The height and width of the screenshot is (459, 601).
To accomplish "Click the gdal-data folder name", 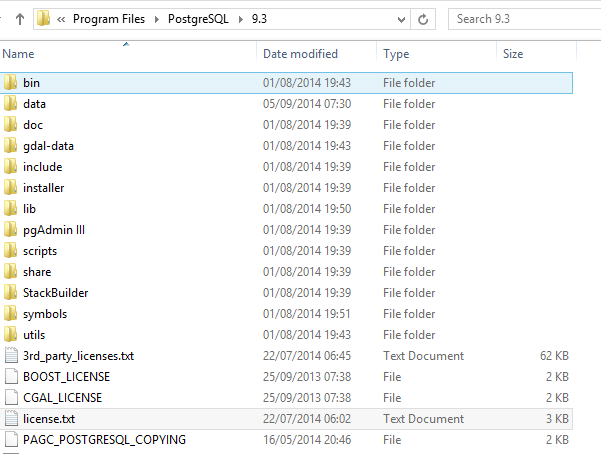I will tap(48, 146).
